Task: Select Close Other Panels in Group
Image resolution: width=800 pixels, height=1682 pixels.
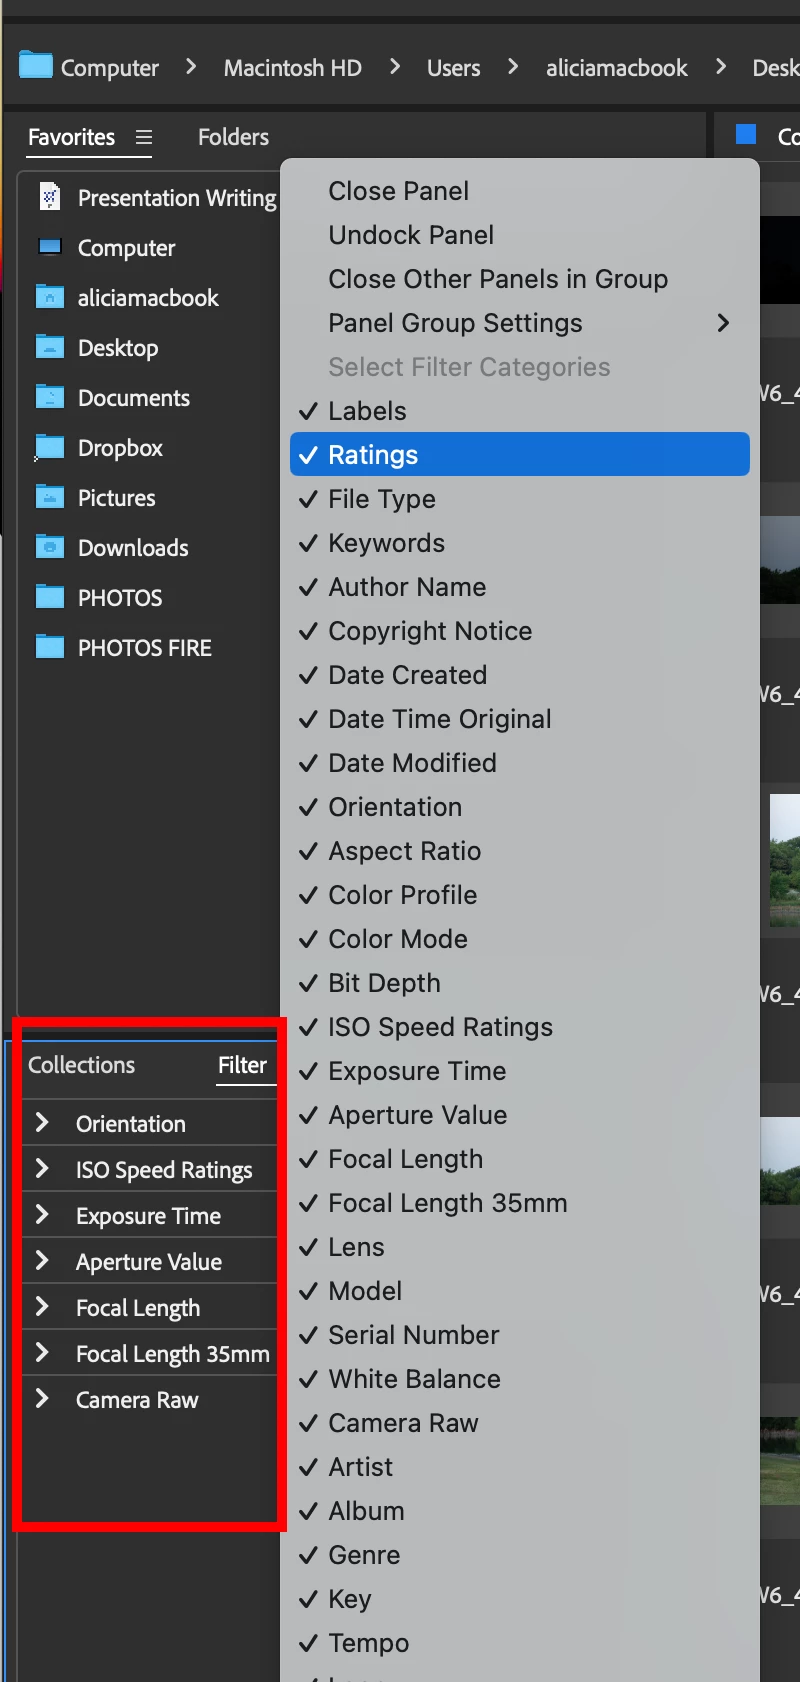Action: click(x=519, y=279)
